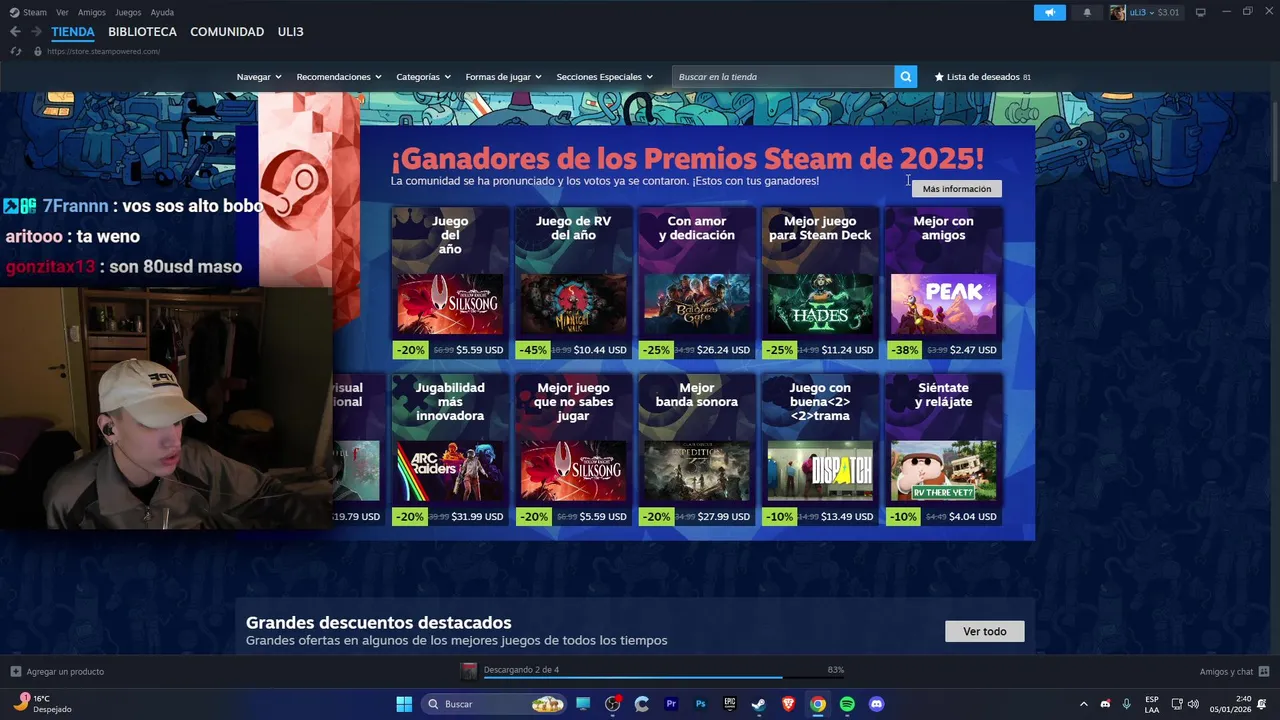Image resolution: width=1280 pixels, height=720 pixels.
Task: Switch to the ULI3 profile tab
Action: (290, 32)
